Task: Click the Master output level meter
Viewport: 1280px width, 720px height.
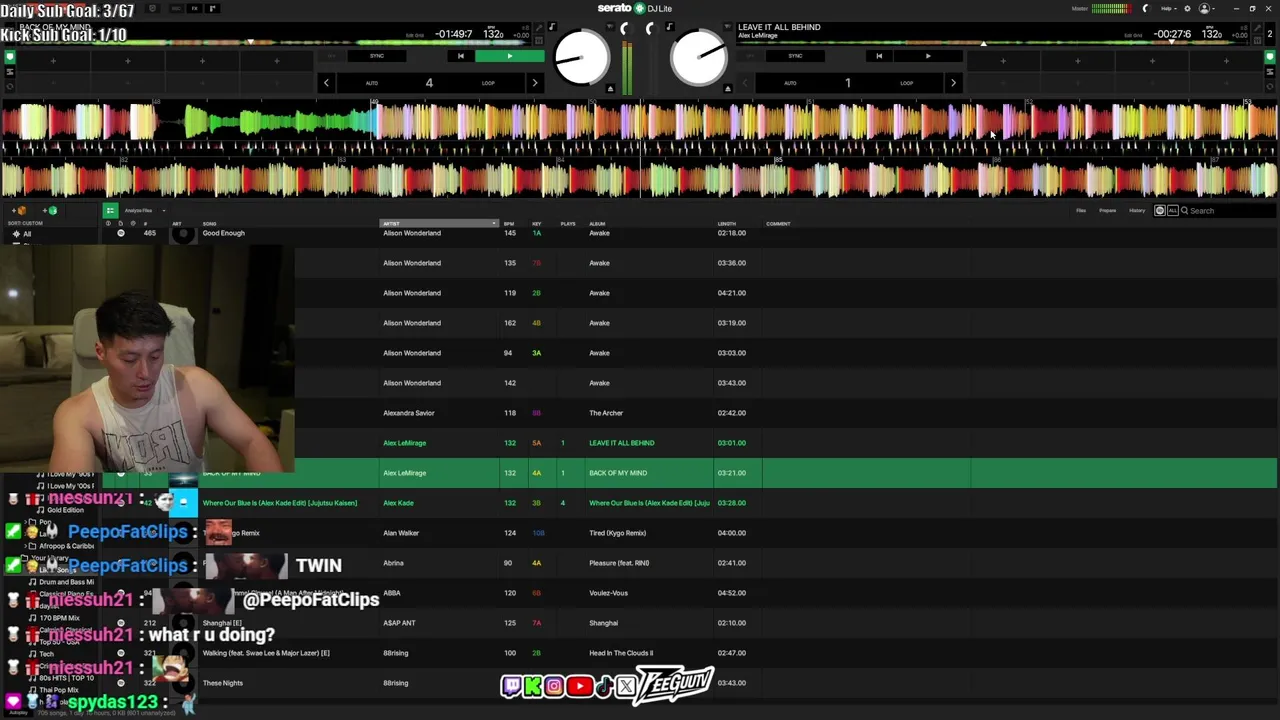Action: click(1111, 8)
